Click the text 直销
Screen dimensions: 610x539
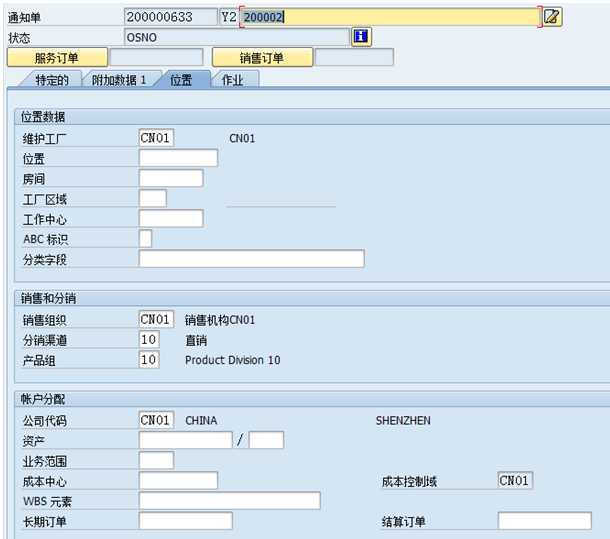tap(196, 341)
